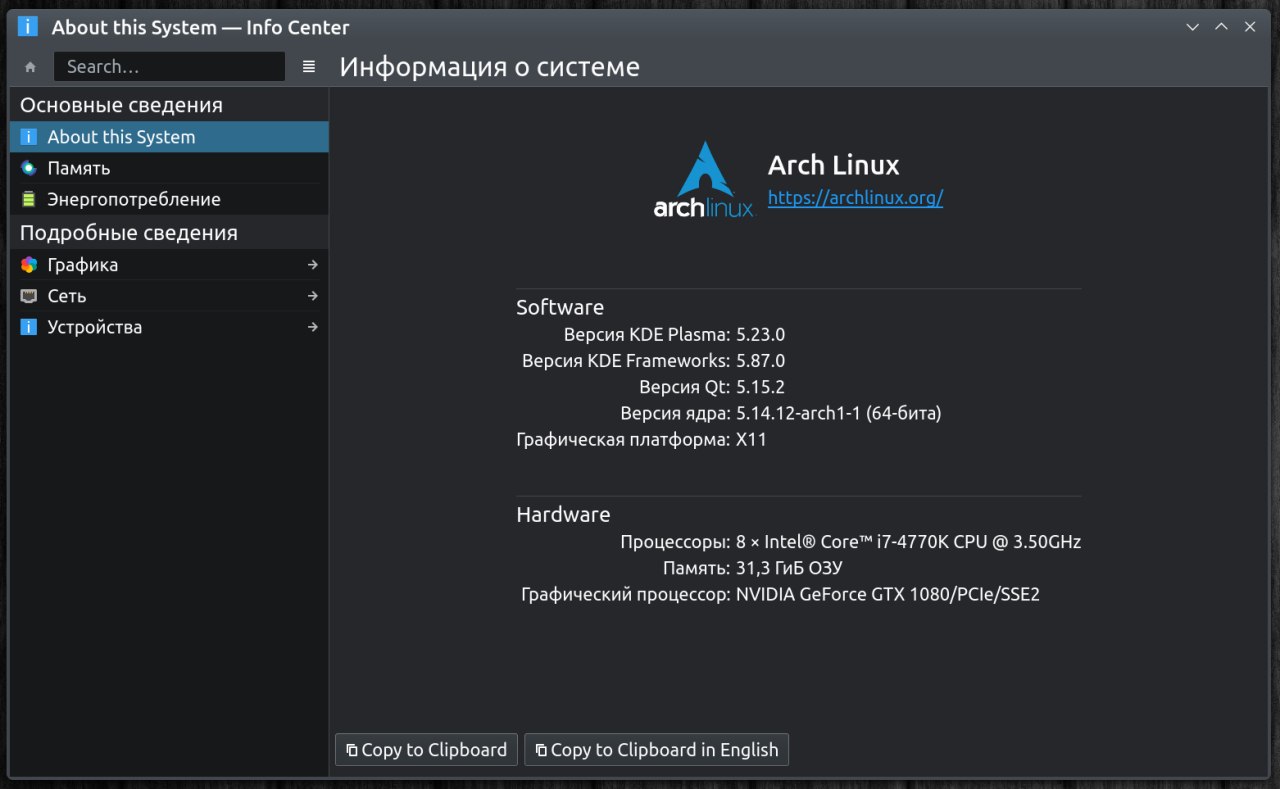Screen dimensions: 1280x789
Task: Click the 31,3 ГиБ ОЗУ memory value
Action: (789, 569)
